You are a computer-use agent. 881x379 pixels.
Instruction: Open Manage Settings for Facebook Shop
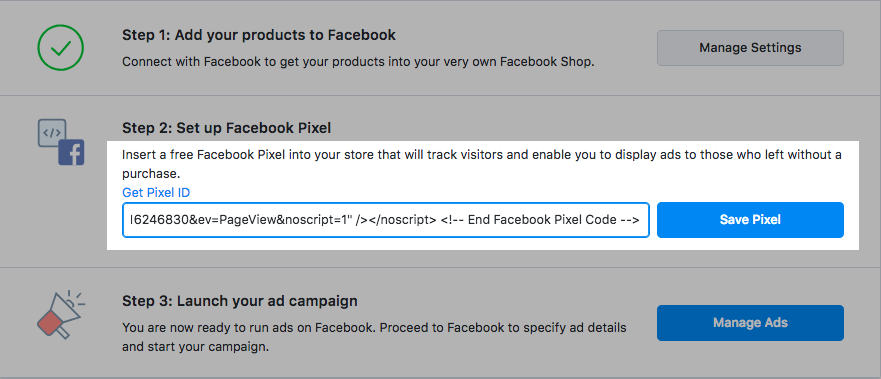click(x=750, y=48)
